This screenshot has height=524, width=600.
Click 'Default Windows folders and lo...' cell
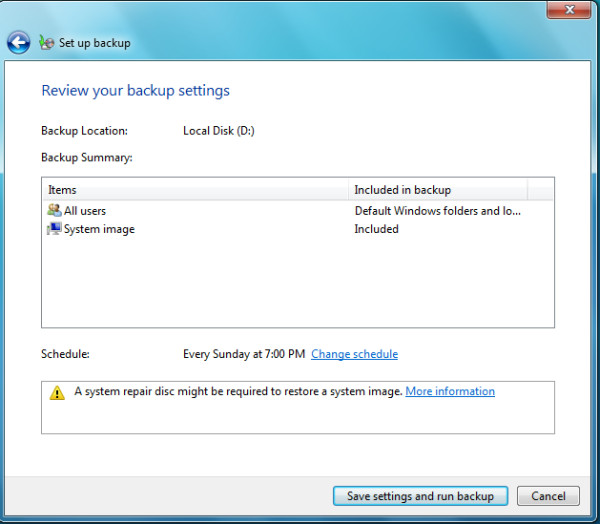pos(438,211)
